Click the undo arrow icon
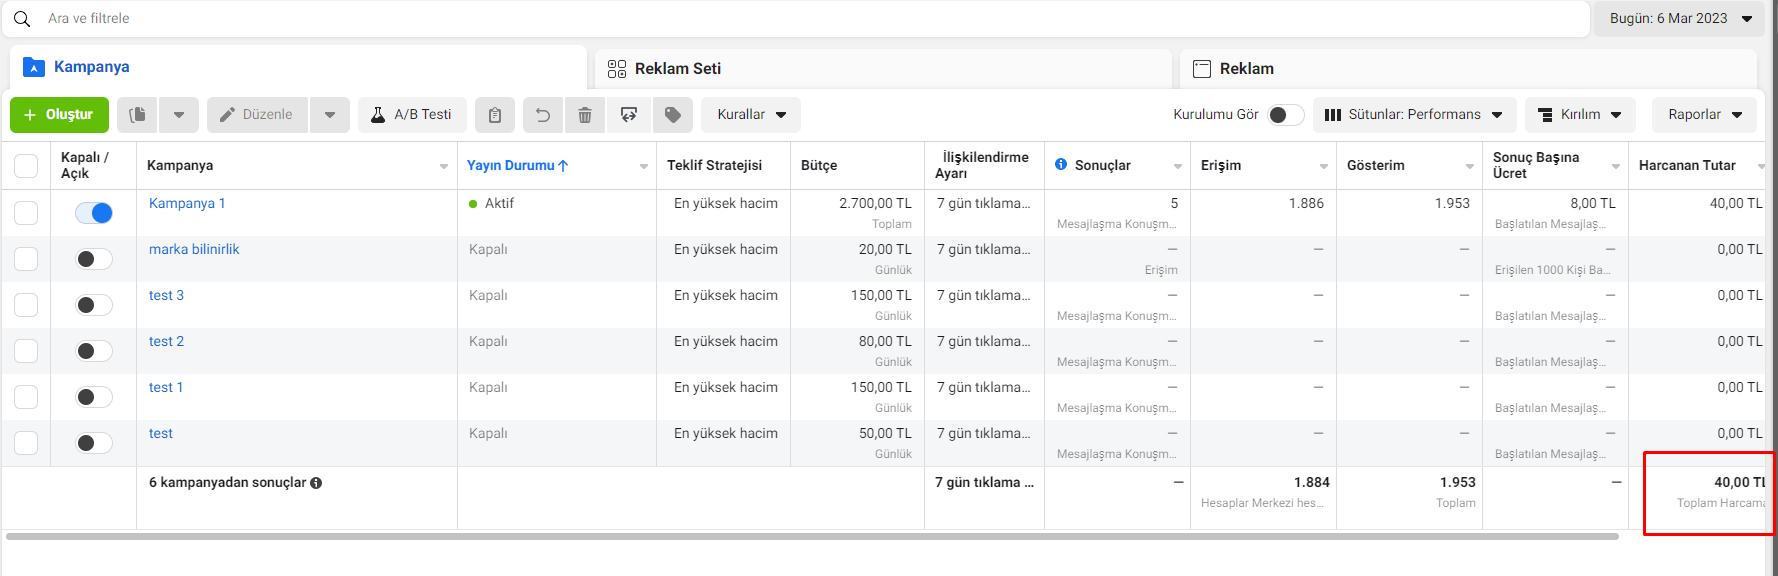This screenshot has height=576, width=1778. (543, 115)
